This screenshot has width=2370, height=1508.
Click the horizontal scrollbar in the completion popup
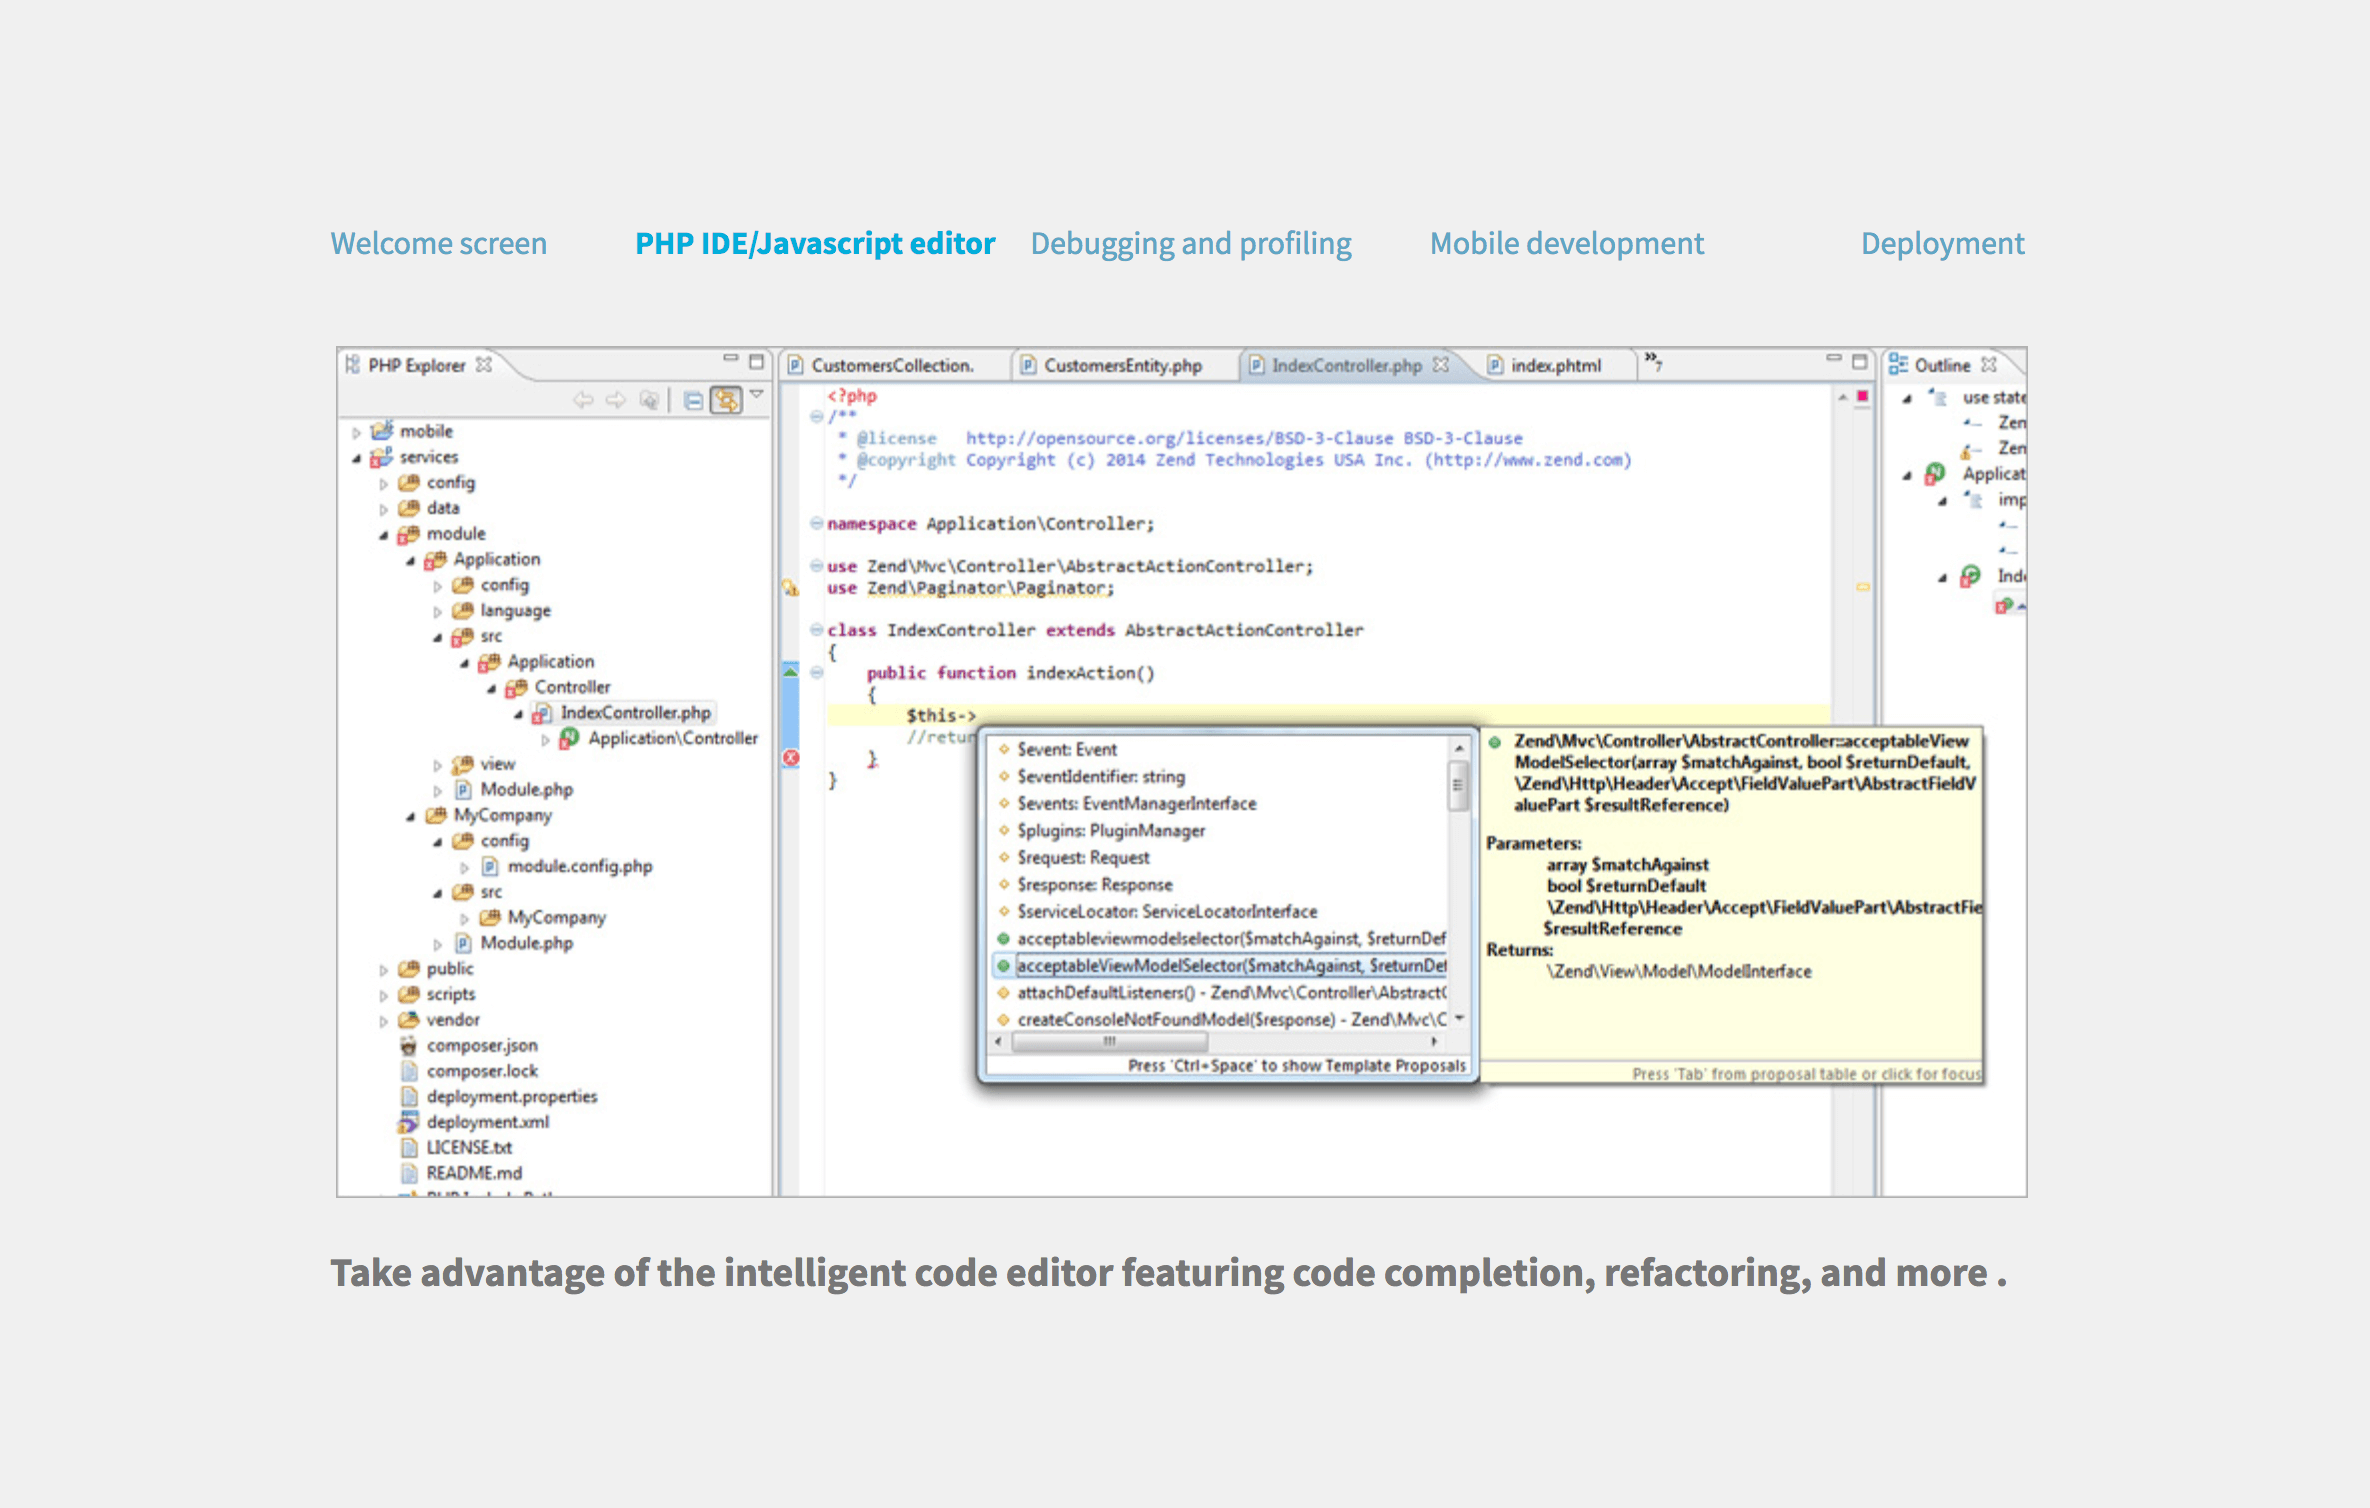1217,1042
